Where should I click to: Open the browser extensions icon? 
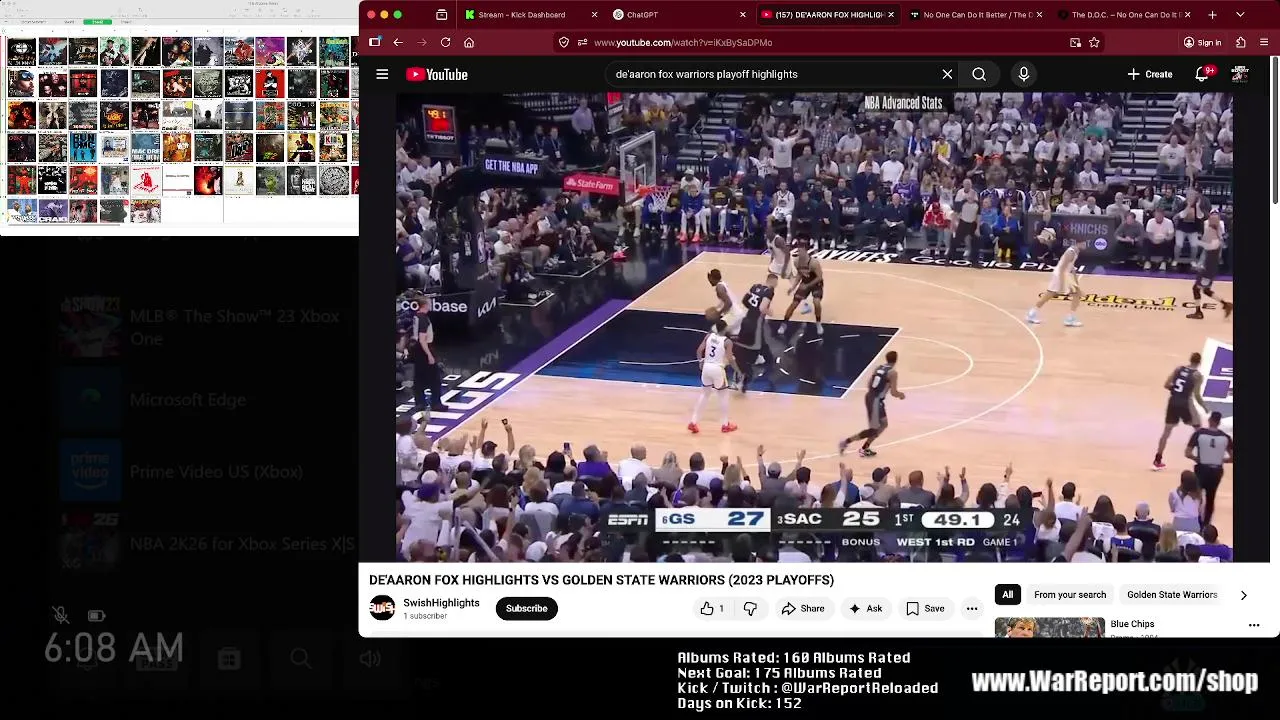(1241, 42)
